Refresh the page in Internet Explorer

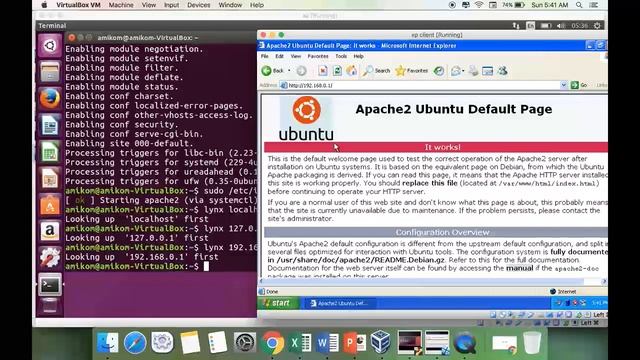point(337,71)
